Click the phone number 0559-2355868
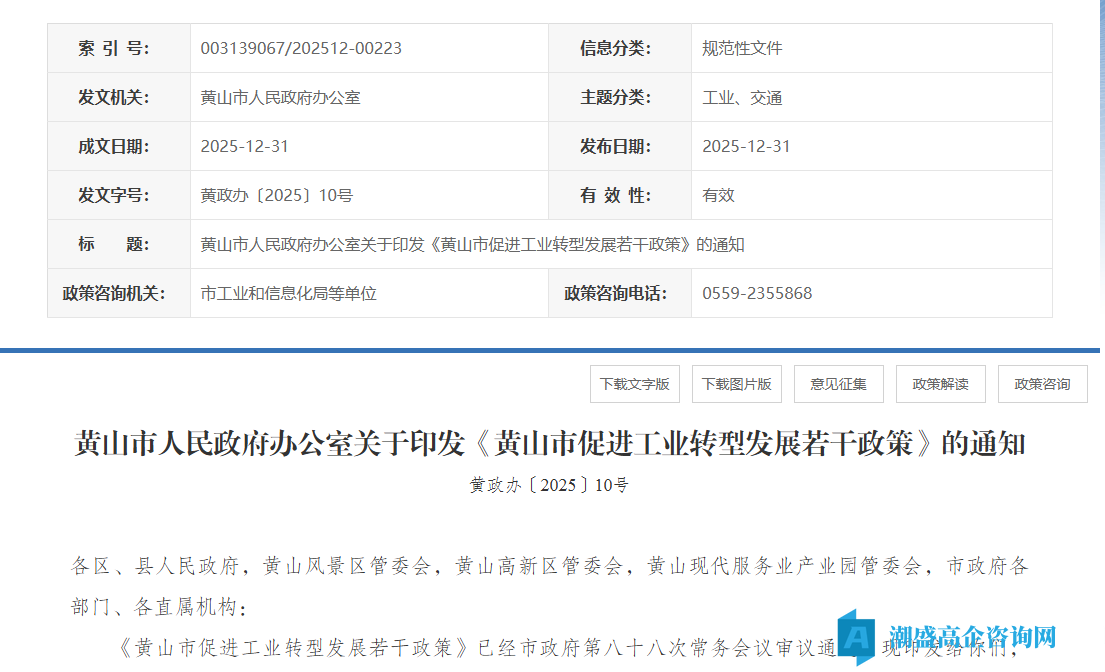Viewport: 1105px width, 672px height. pos(754,292)
